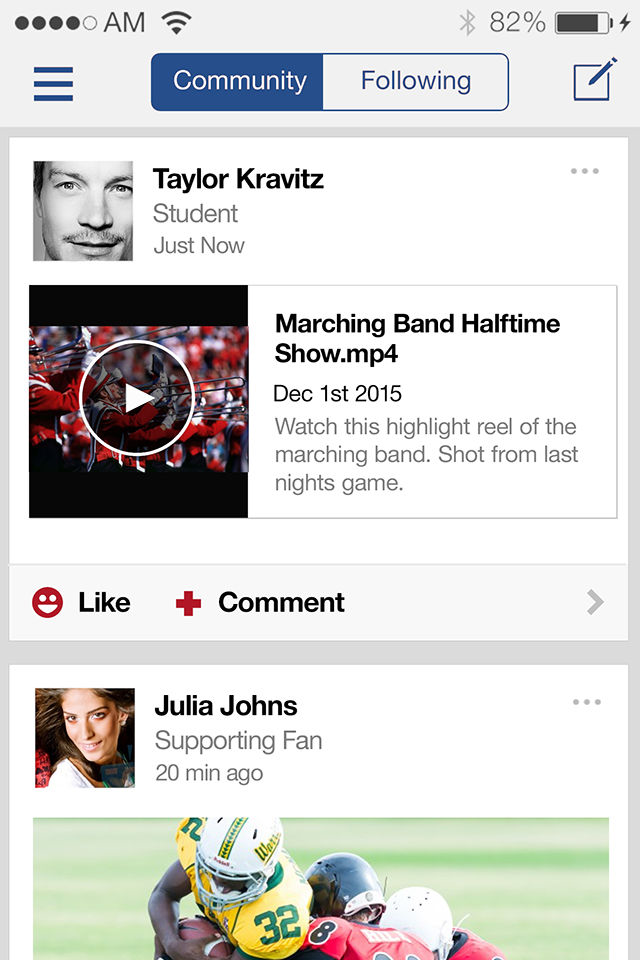Open Julia Johns's profile photo
The height and width of the screenshot is (960, 640).
pyautogui.click(x=85, y=738)
